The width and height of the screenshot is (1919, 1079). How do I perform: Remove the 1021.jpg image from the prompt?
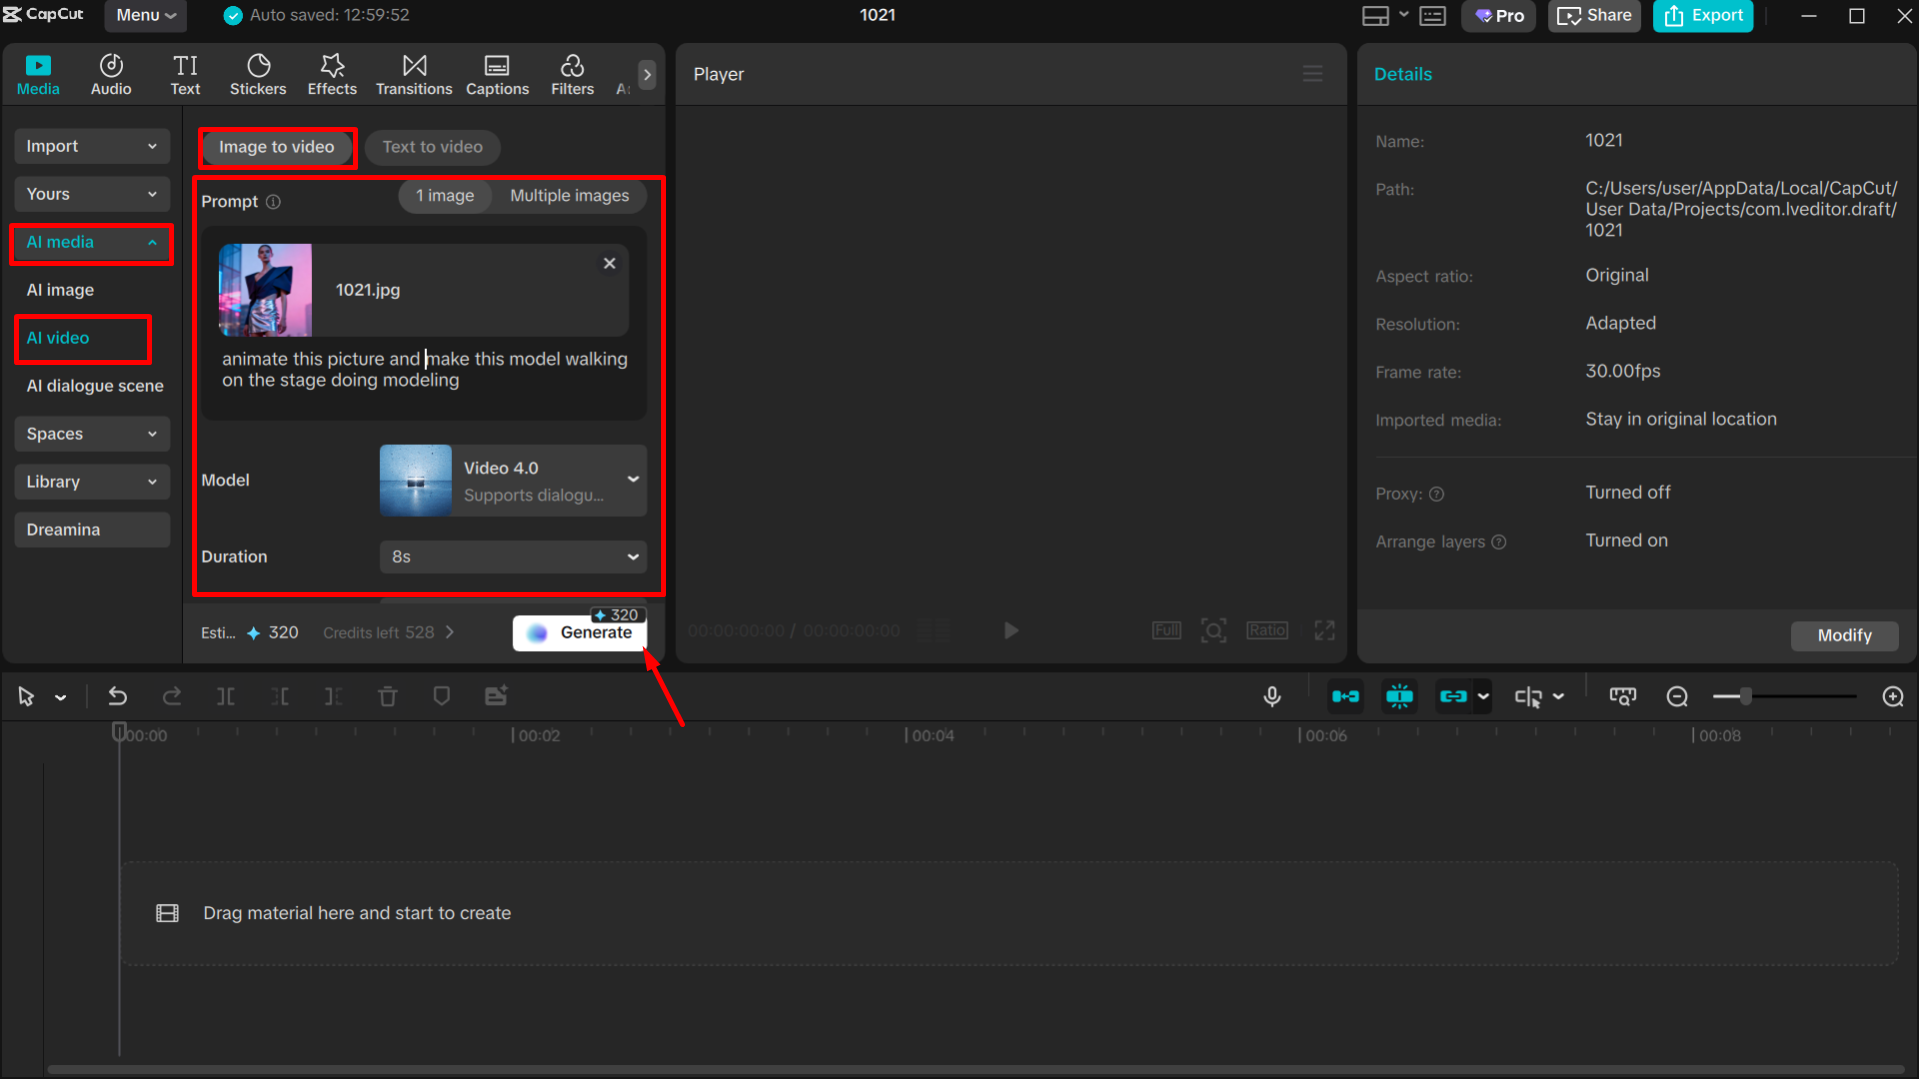pos(609,263)
